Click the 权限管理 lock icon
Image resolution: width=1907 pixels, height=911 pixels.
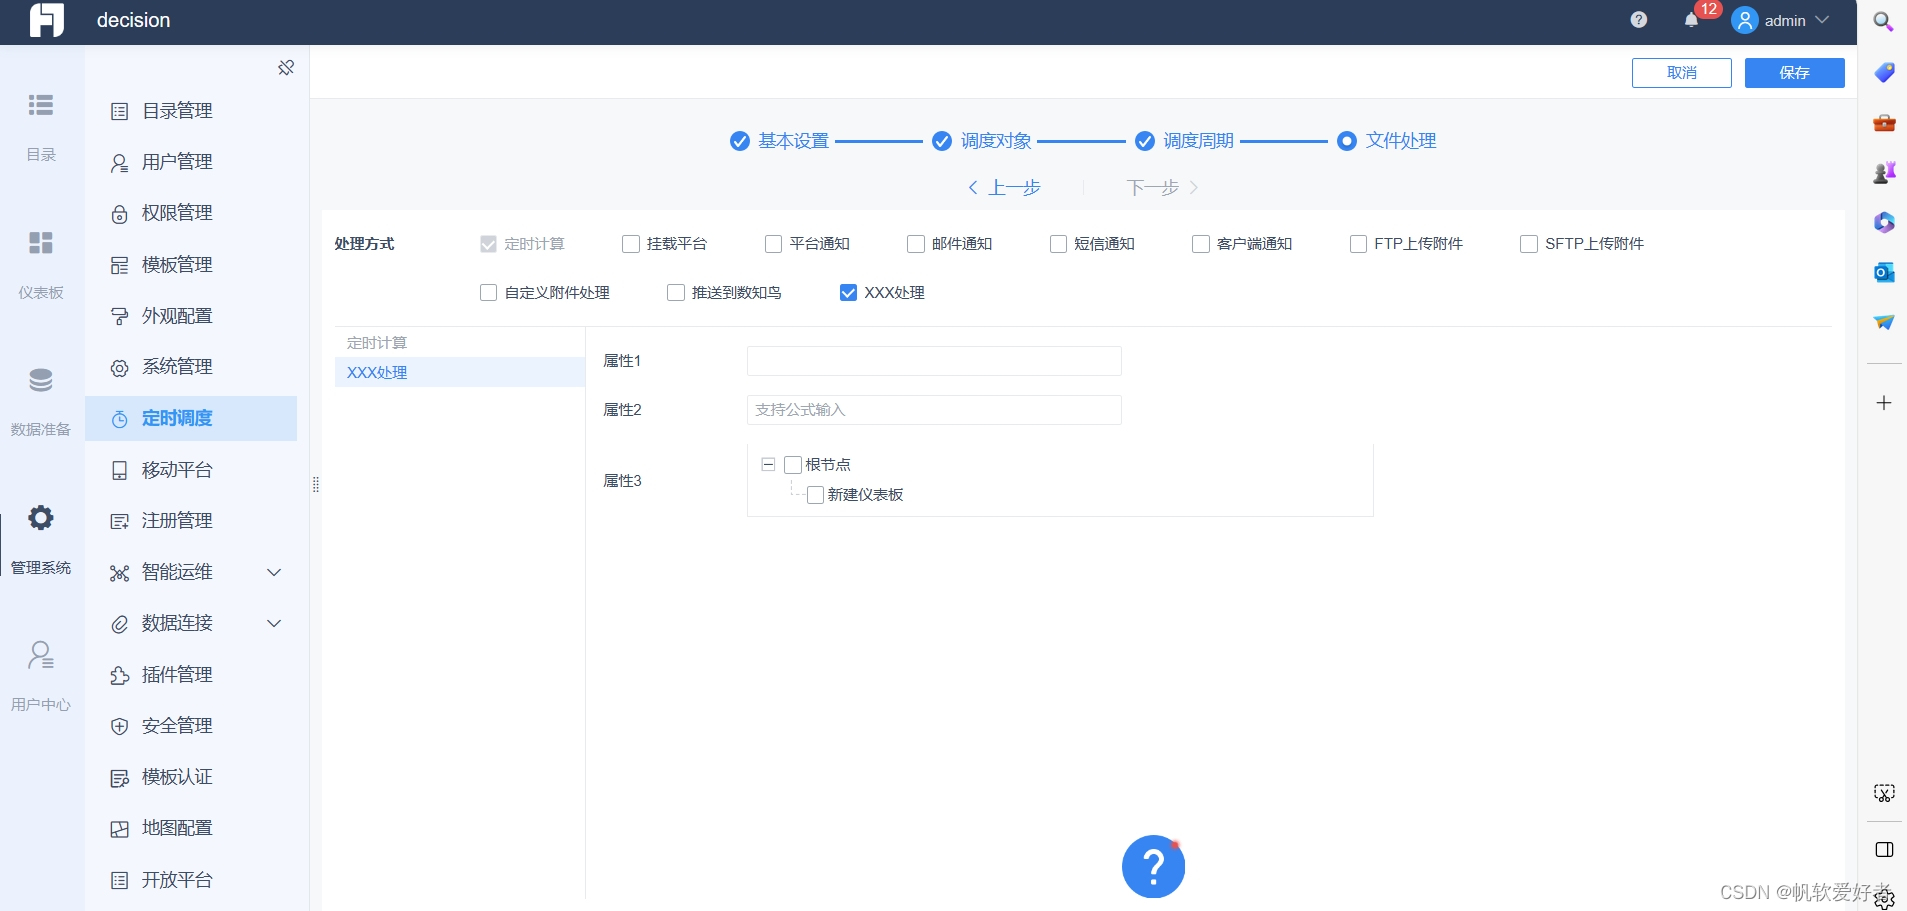tap(119, 214)
